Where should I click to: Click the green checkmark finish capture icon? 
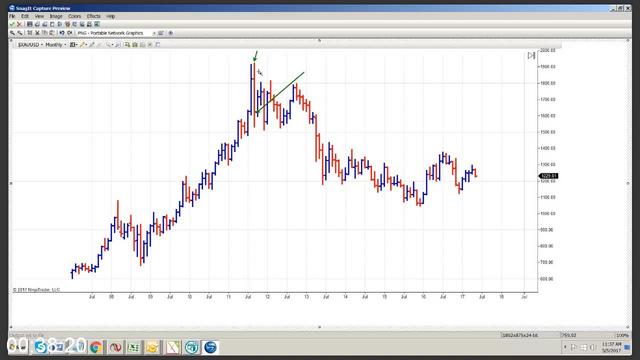(12, 24)
